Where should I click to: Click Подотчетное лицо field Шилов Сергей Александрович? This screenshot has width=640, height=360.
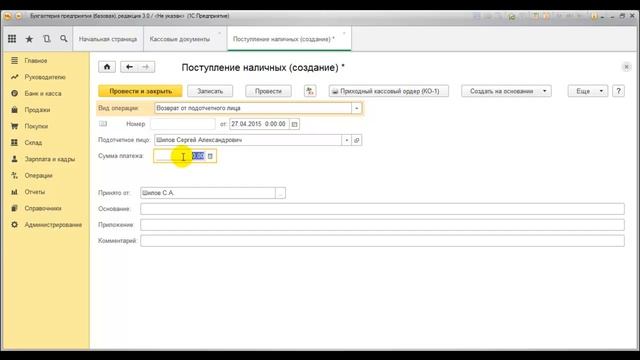point(248,140)
